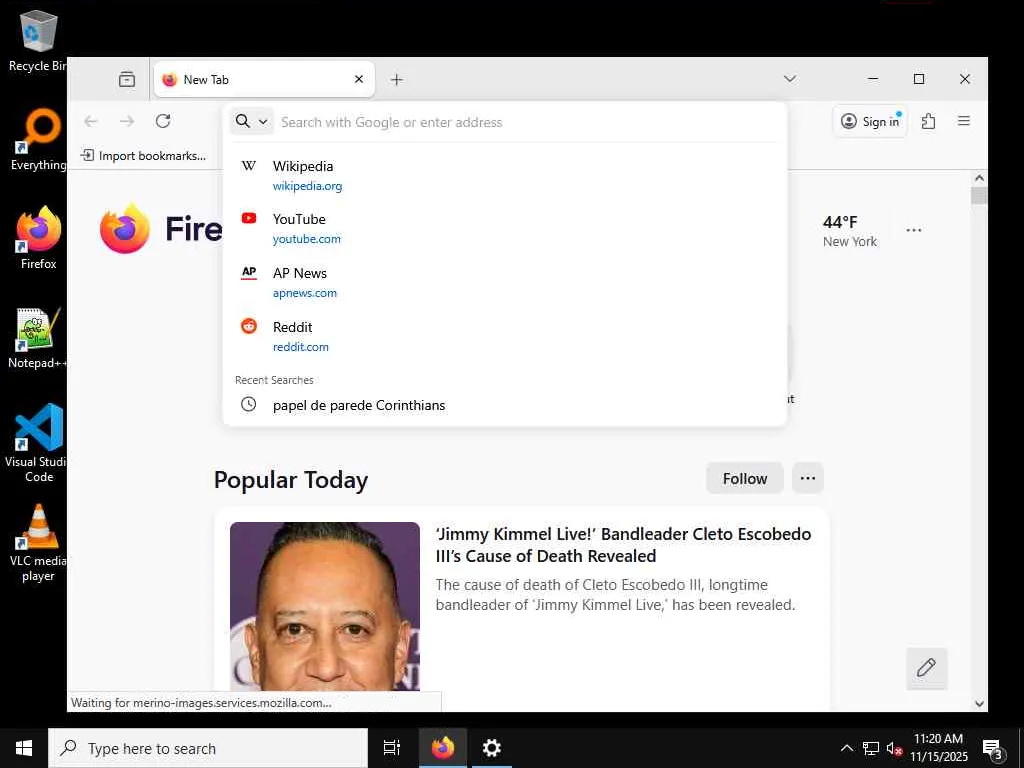Click the network icon in system tray
Screen dimensions: 1024x768
click(x=871, y=748)
